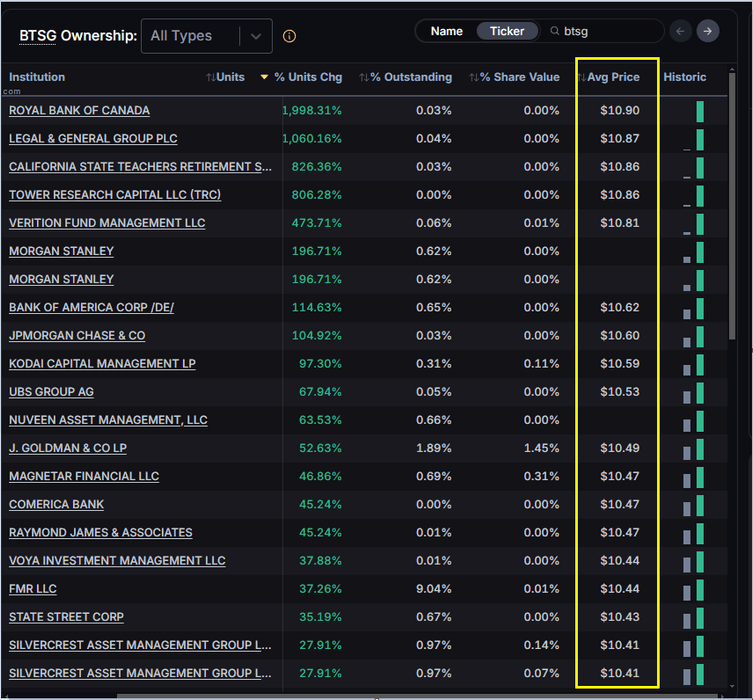Open the J. GOLDMAN & CO LP link
The height and width of the screenshot is (700, 753).
[x=68, y=448]
